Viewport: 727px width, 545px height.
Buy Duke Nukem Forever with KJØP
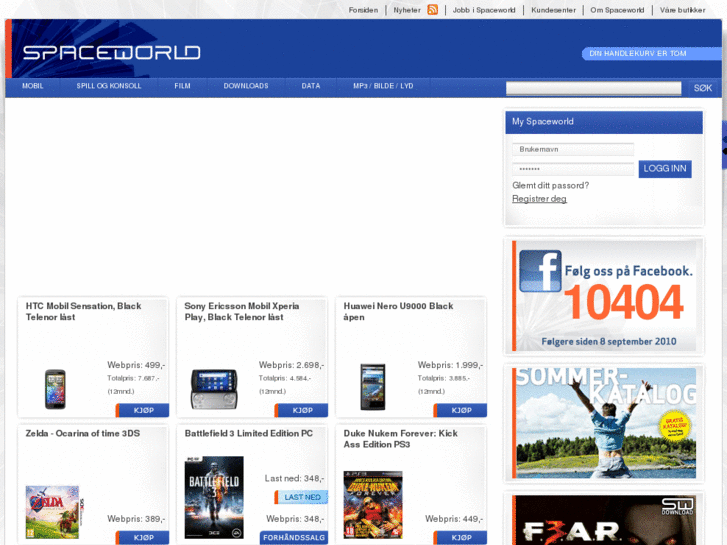(x=460, y=538)
